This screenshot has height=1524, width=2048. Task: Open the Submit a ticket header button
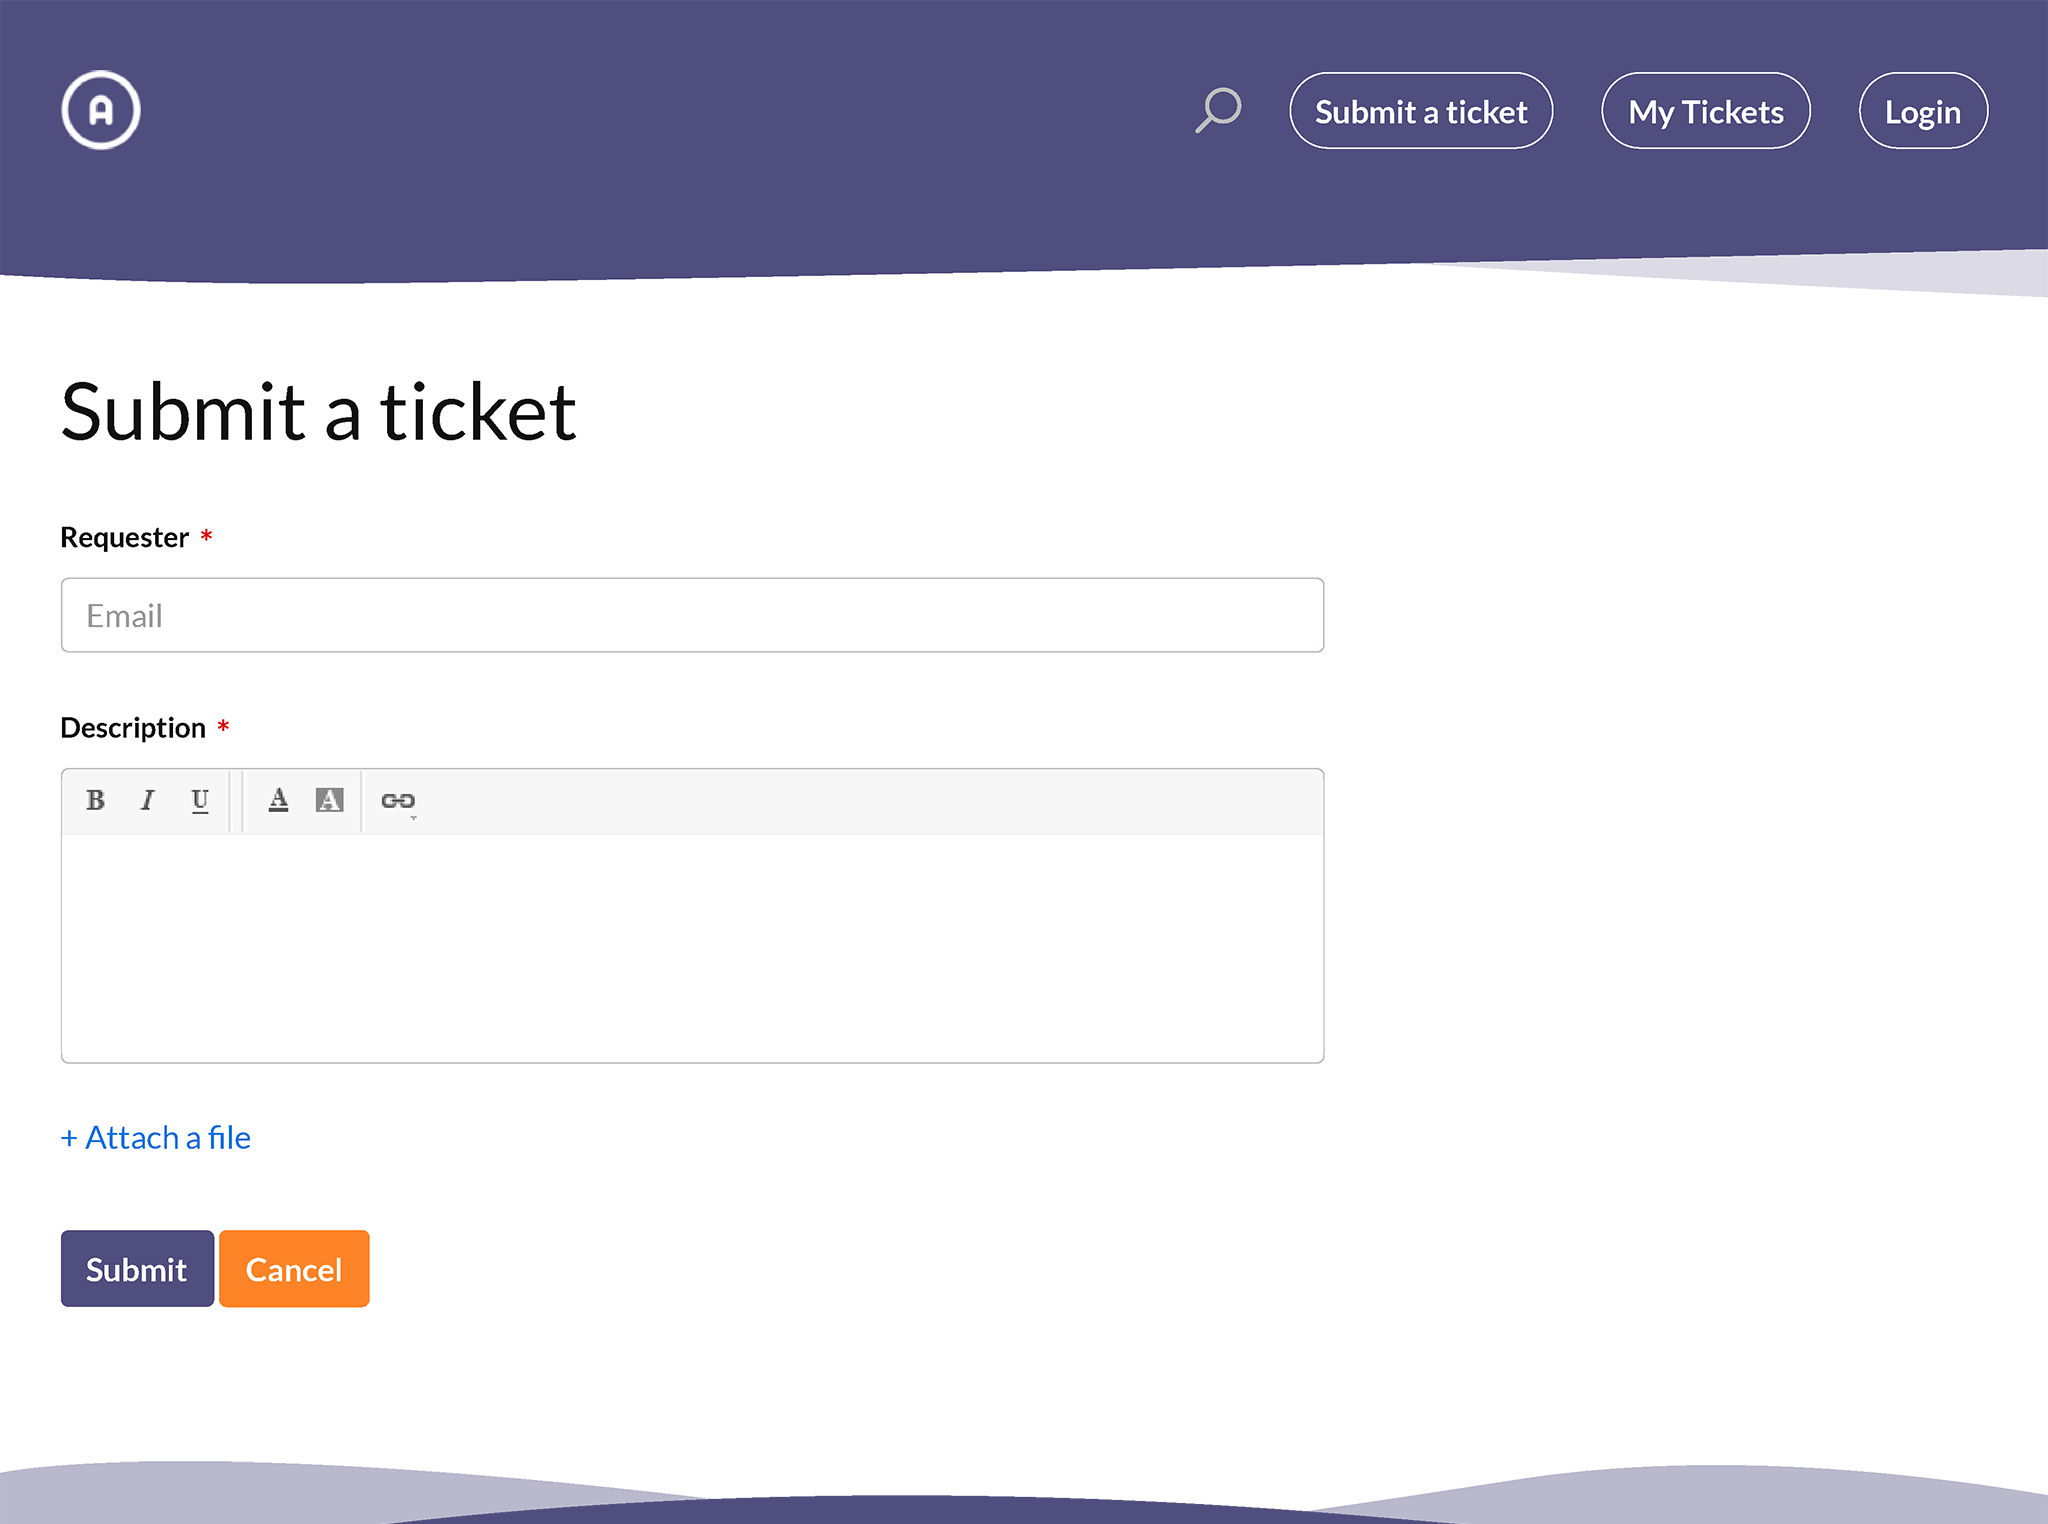click(1421, 111)
